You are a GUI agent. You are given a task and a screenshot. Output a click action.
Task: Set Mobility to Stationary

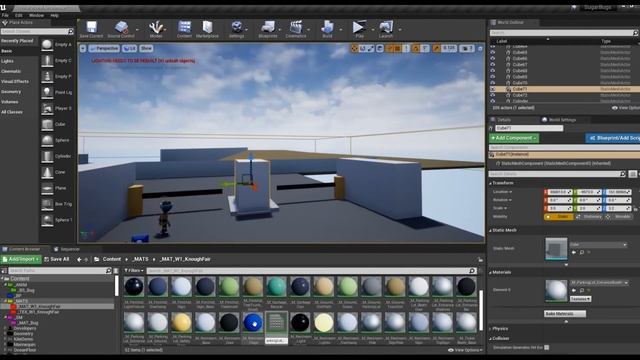click(589, 217)
